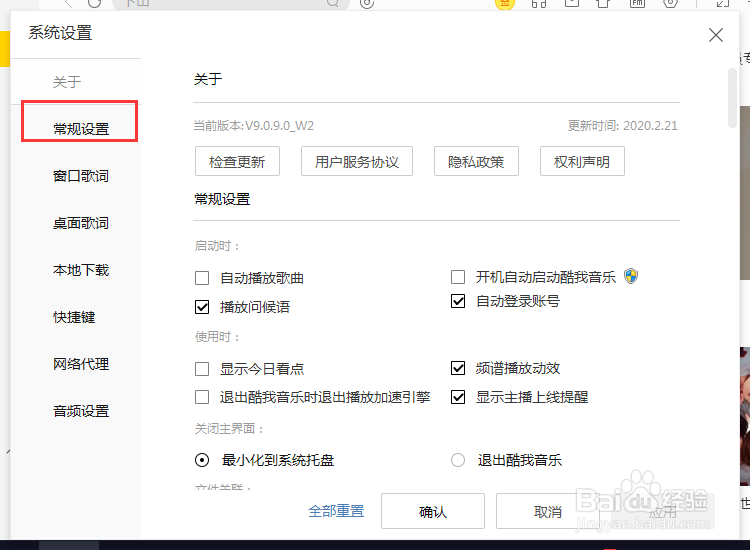Turn off 频谱播放动效

pyautogui.click(x=458, y=368)
